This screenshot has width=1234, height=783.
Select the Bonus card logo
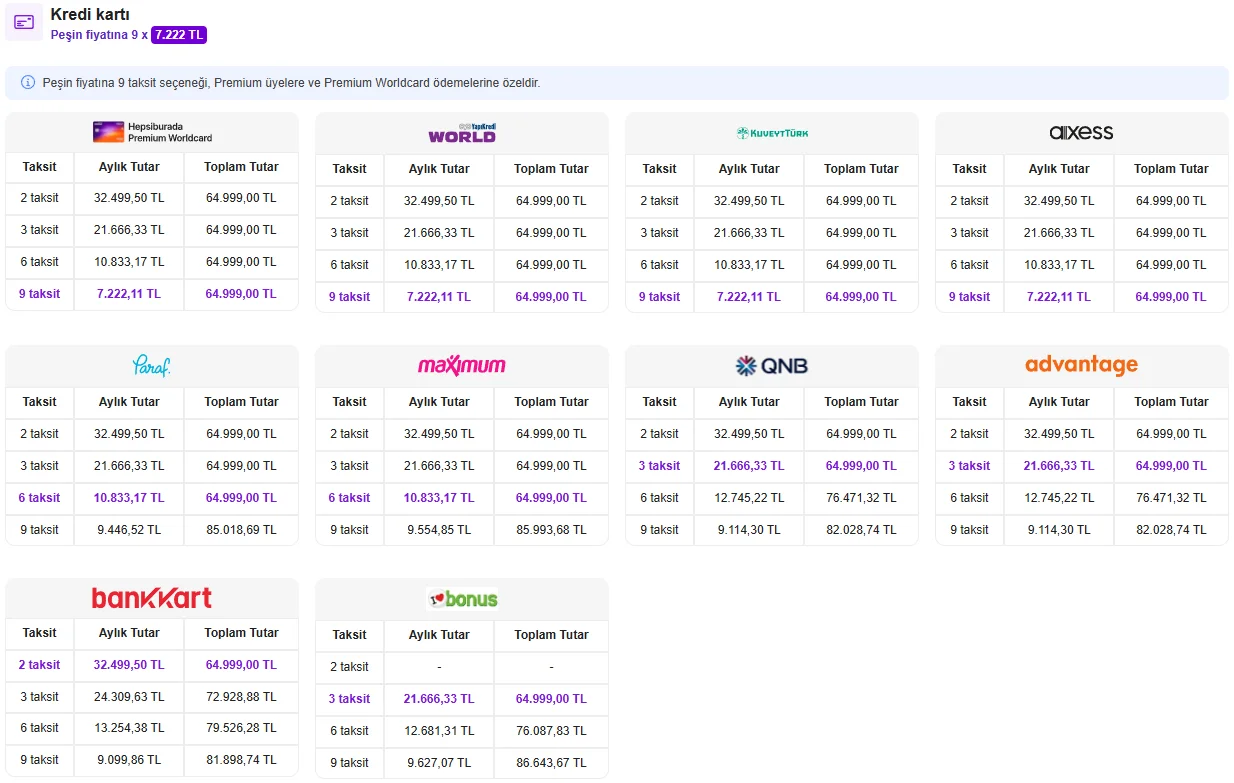461,599
